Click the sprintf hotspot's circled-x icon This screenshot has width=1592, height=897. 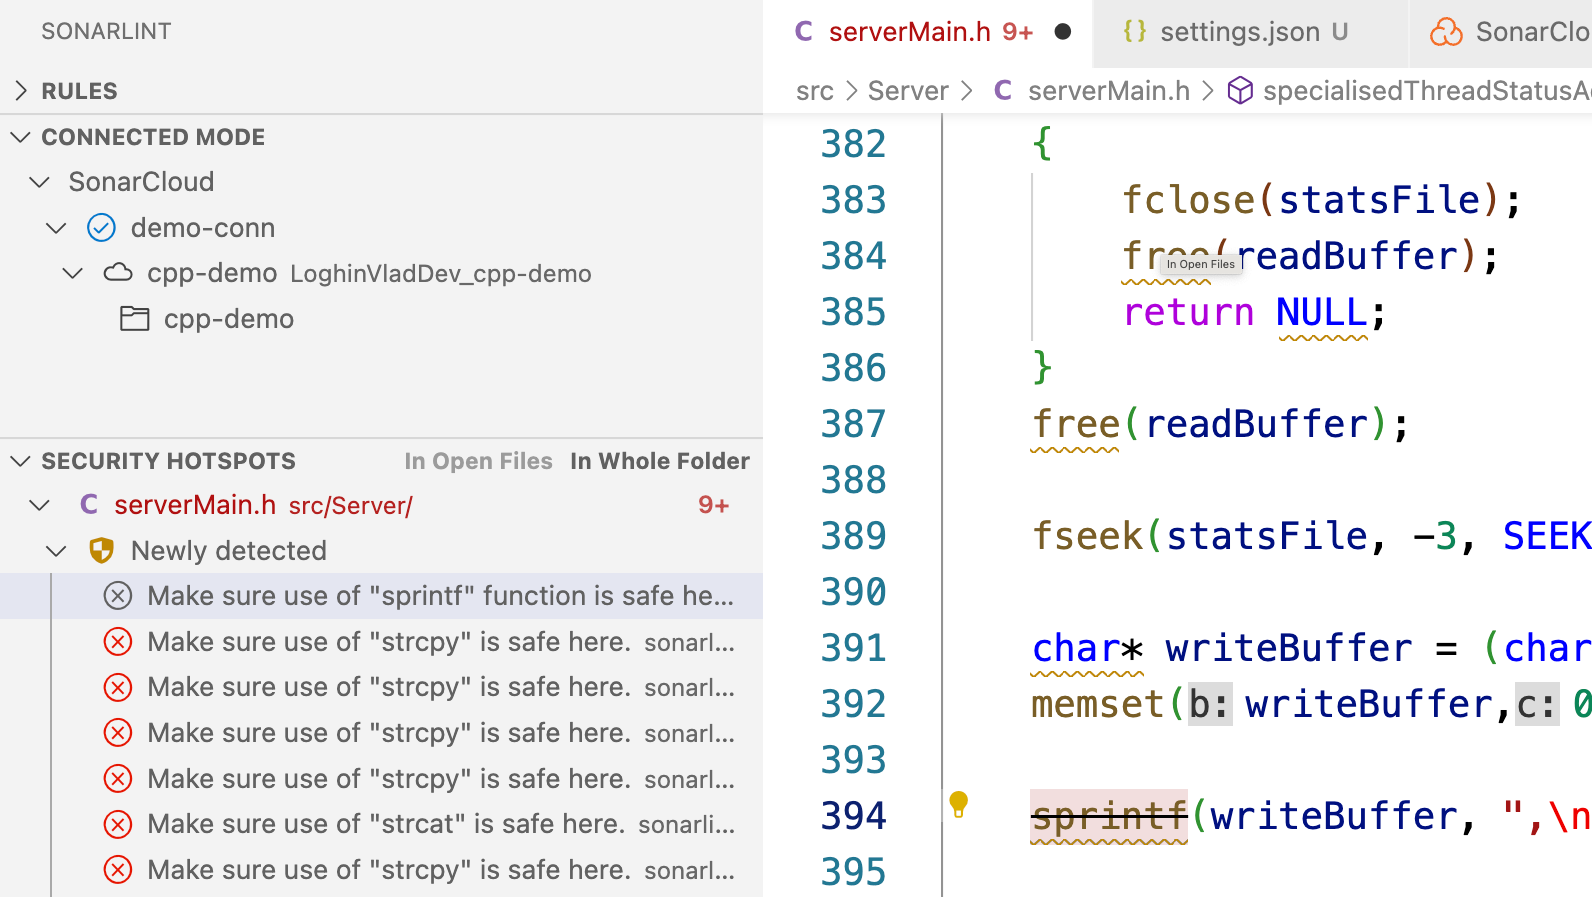[118, 596]
